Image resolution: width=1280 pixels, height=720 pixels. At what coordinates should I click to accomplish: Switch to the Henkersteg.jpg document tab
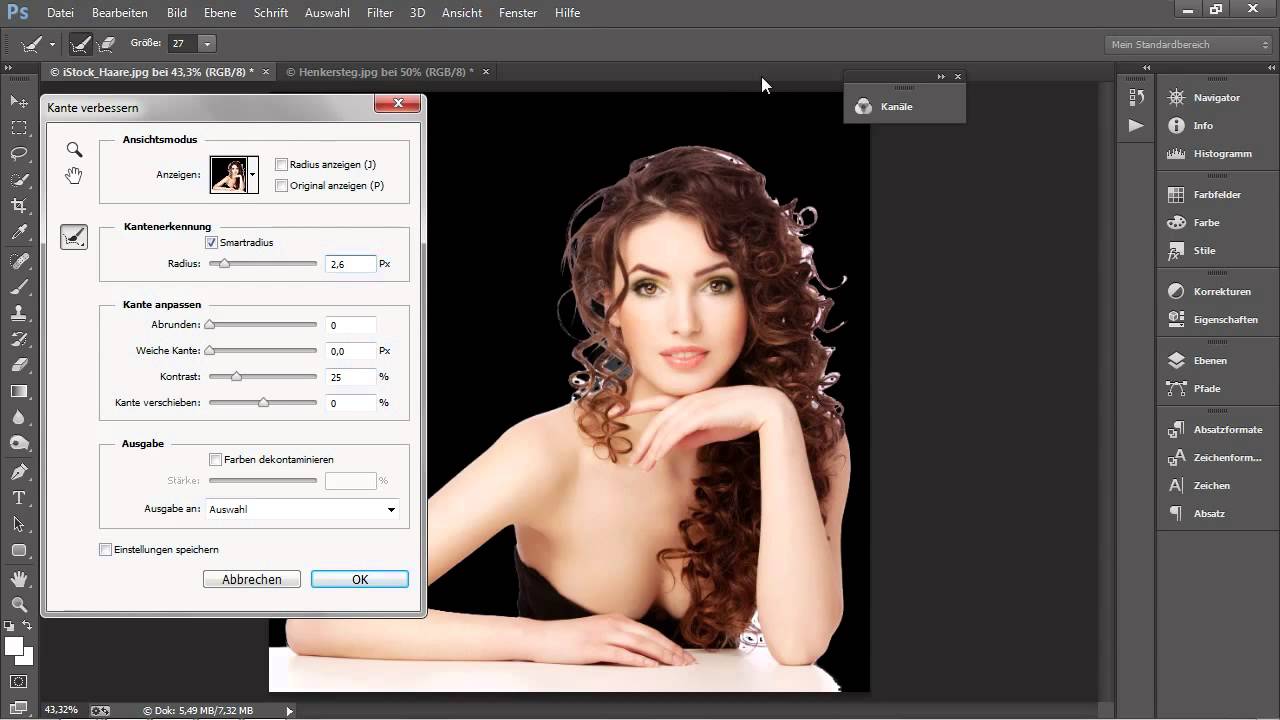381,71
